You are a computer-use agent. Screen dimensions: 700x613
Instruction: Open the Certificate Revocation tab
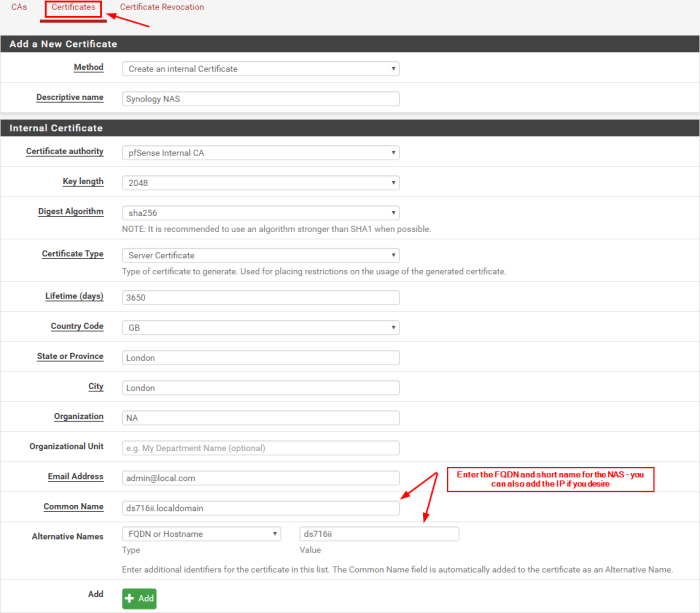[161, 8]
